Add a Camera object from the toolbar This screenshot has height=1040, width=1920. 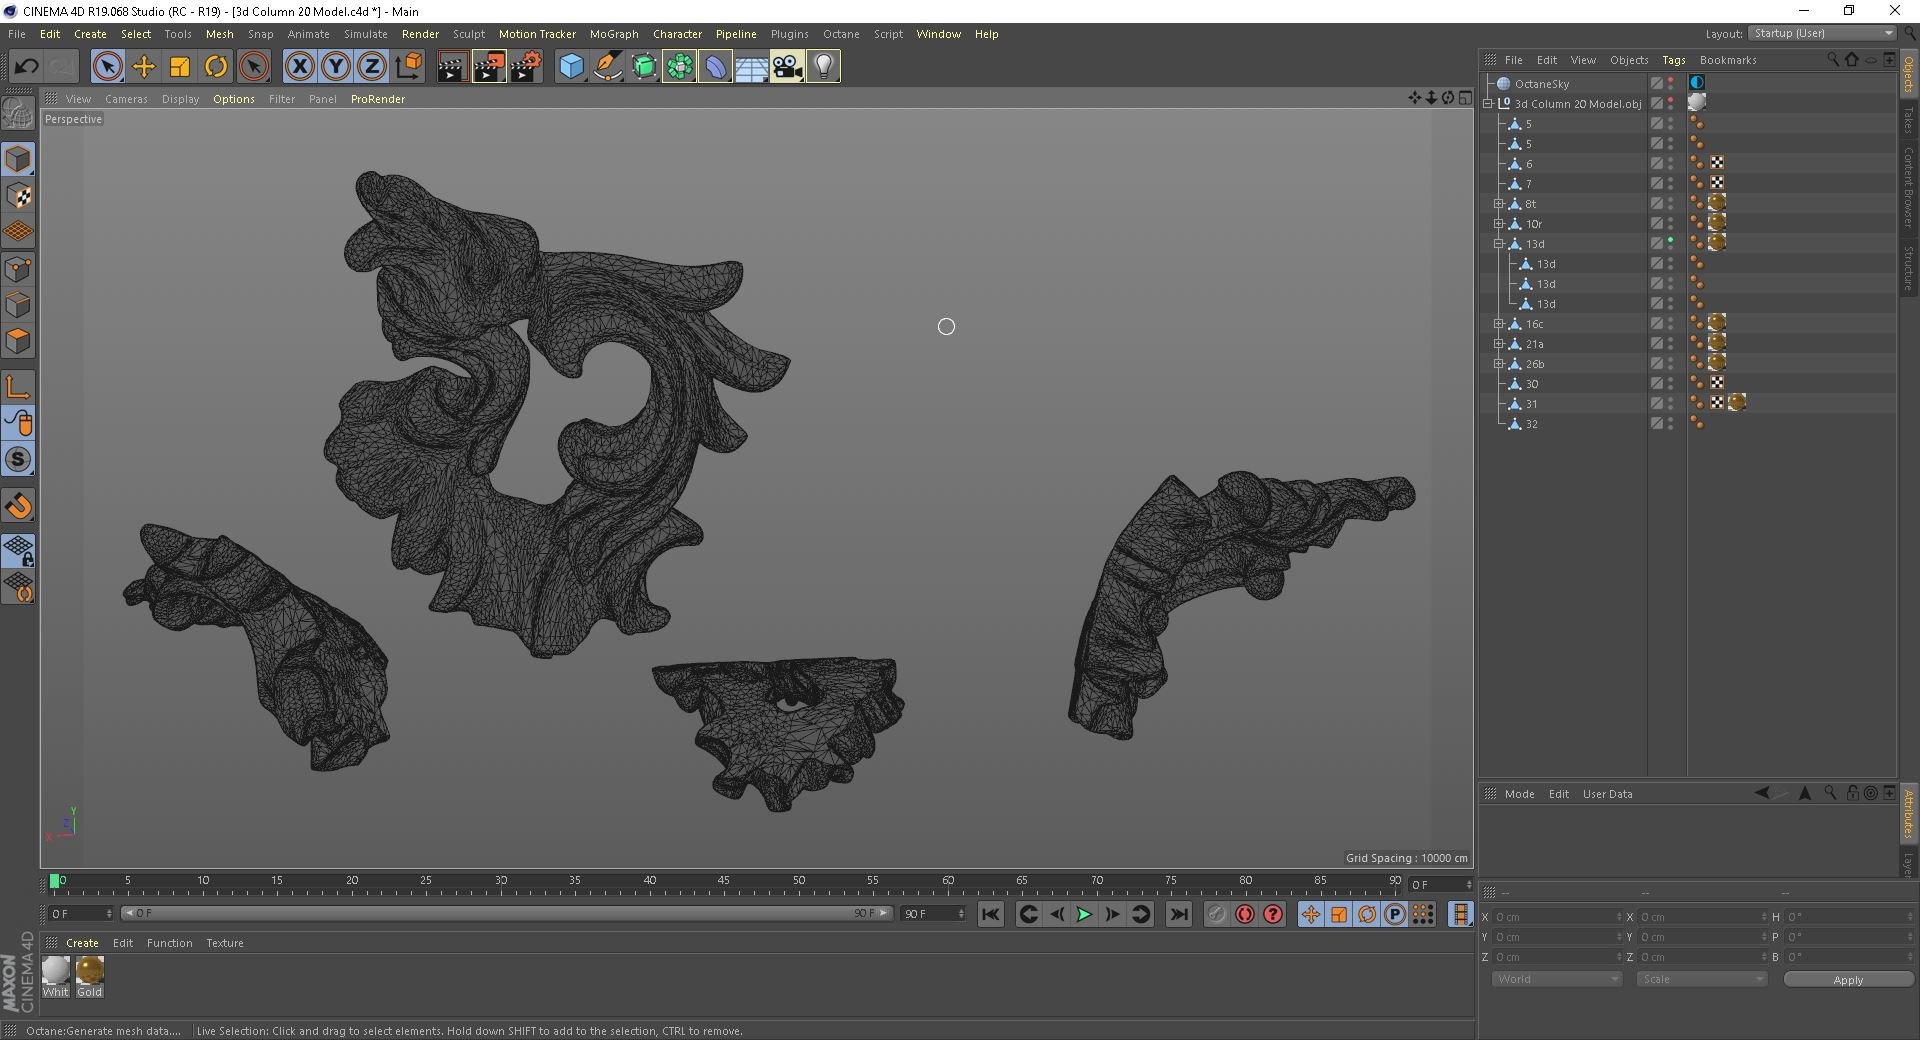[x=787, y=67]
